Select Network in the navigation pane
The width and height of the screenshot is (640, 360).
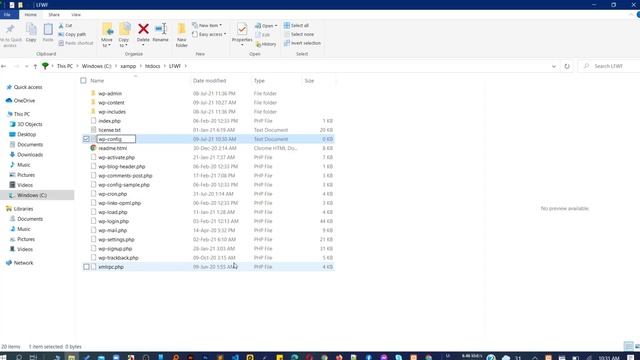[23, 263]
